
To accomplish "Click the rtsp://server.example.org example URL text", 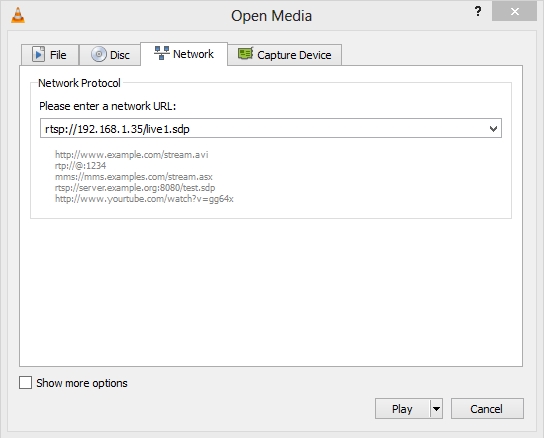I will 135,188.
